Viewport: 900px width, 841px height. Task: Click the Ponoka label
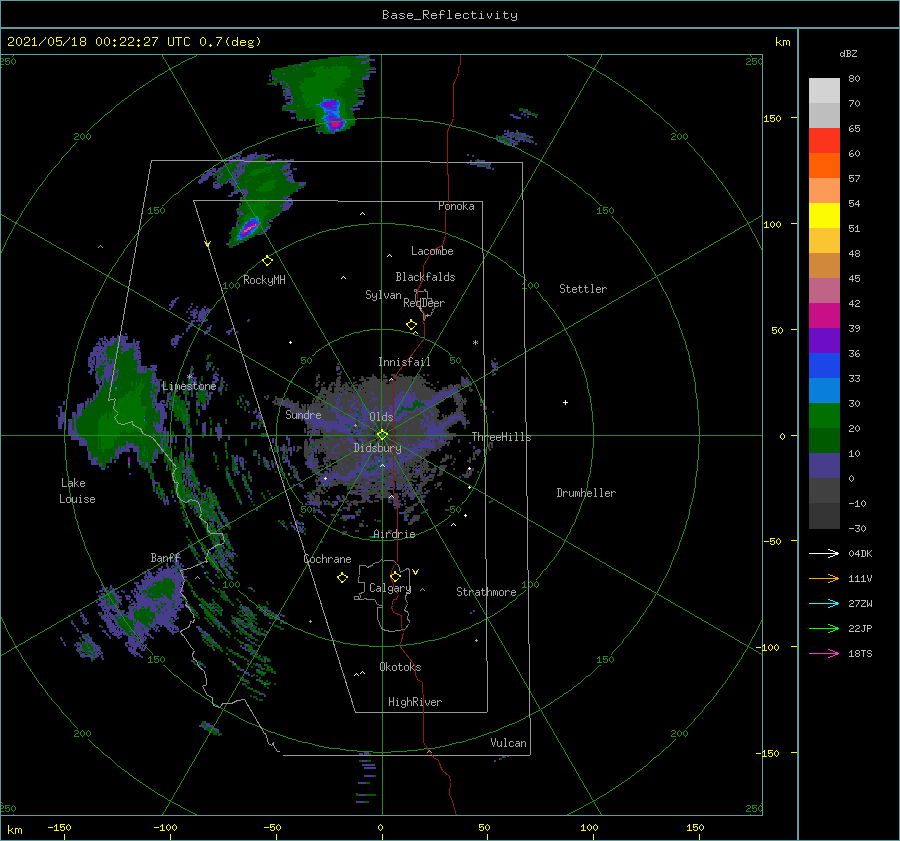click(456, 206)
